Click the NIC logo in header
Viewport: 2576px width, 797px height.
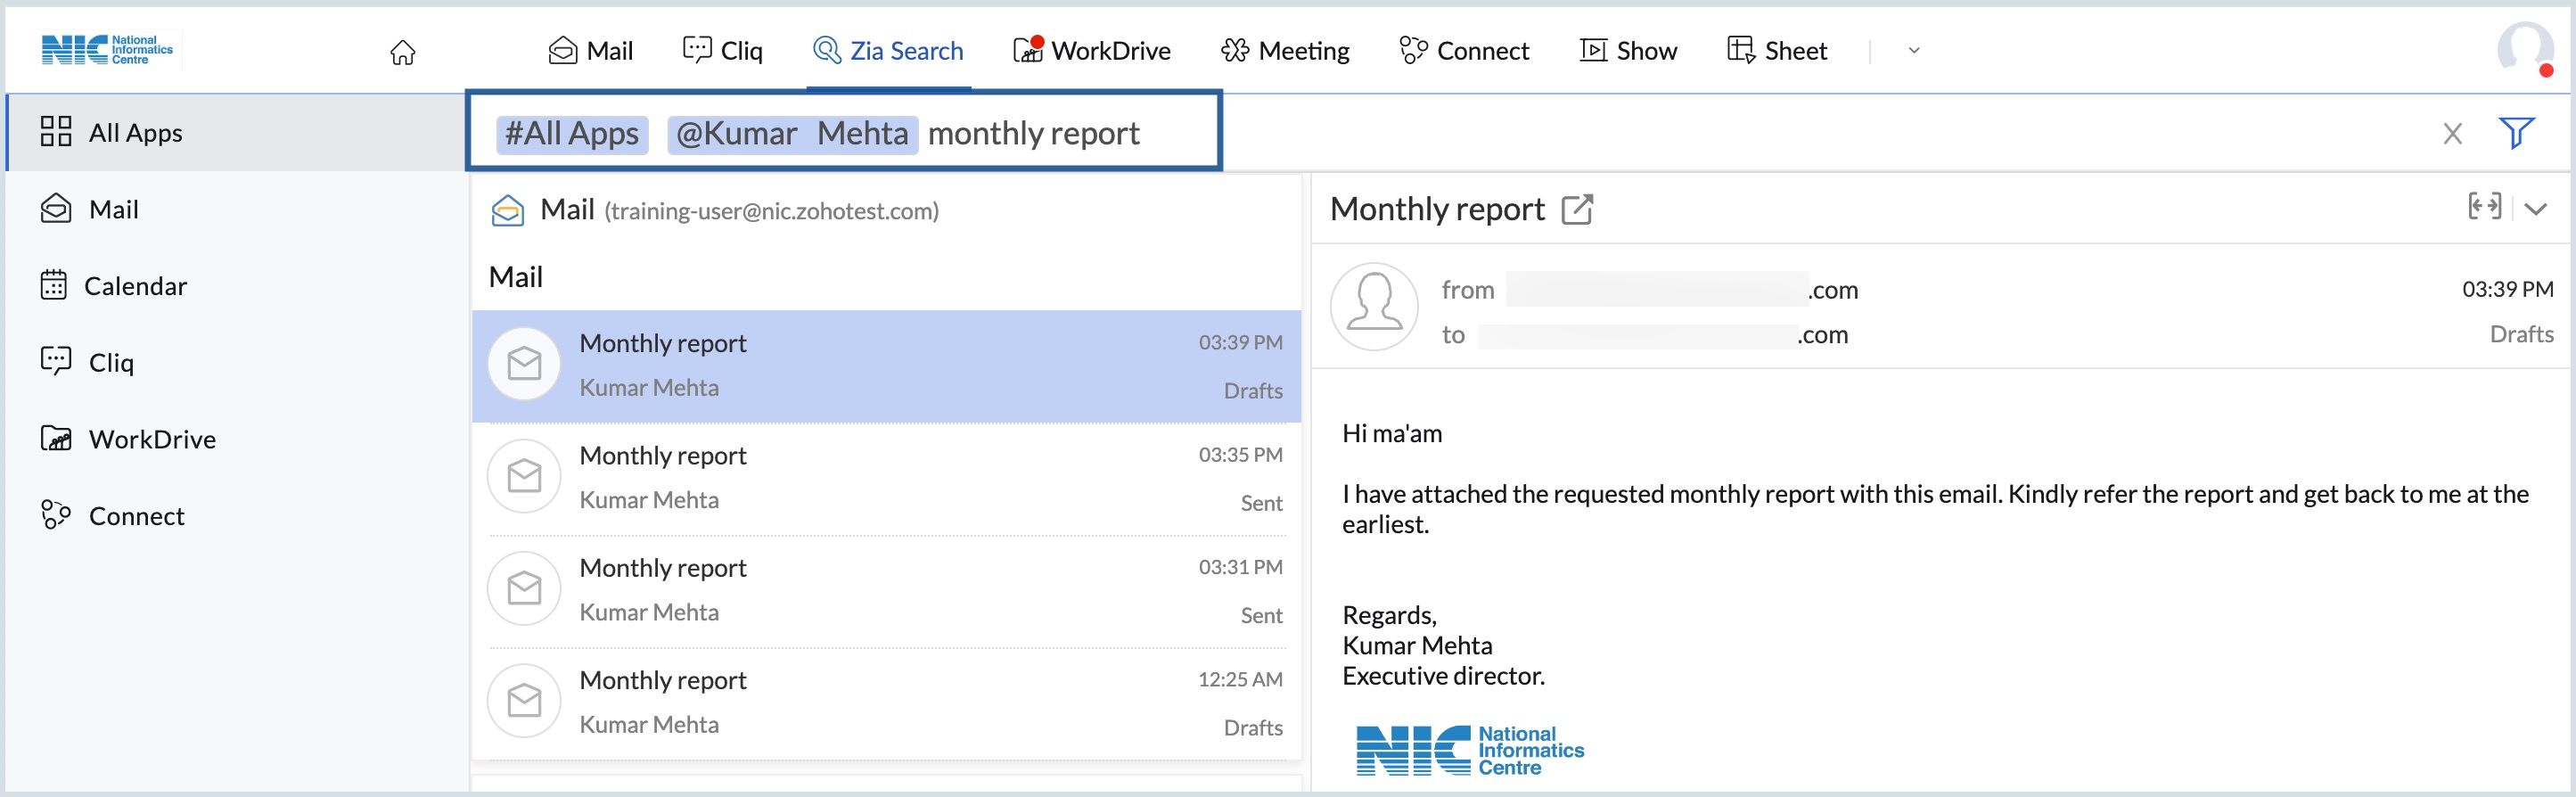pyautogui.click(x=107, y=50)
